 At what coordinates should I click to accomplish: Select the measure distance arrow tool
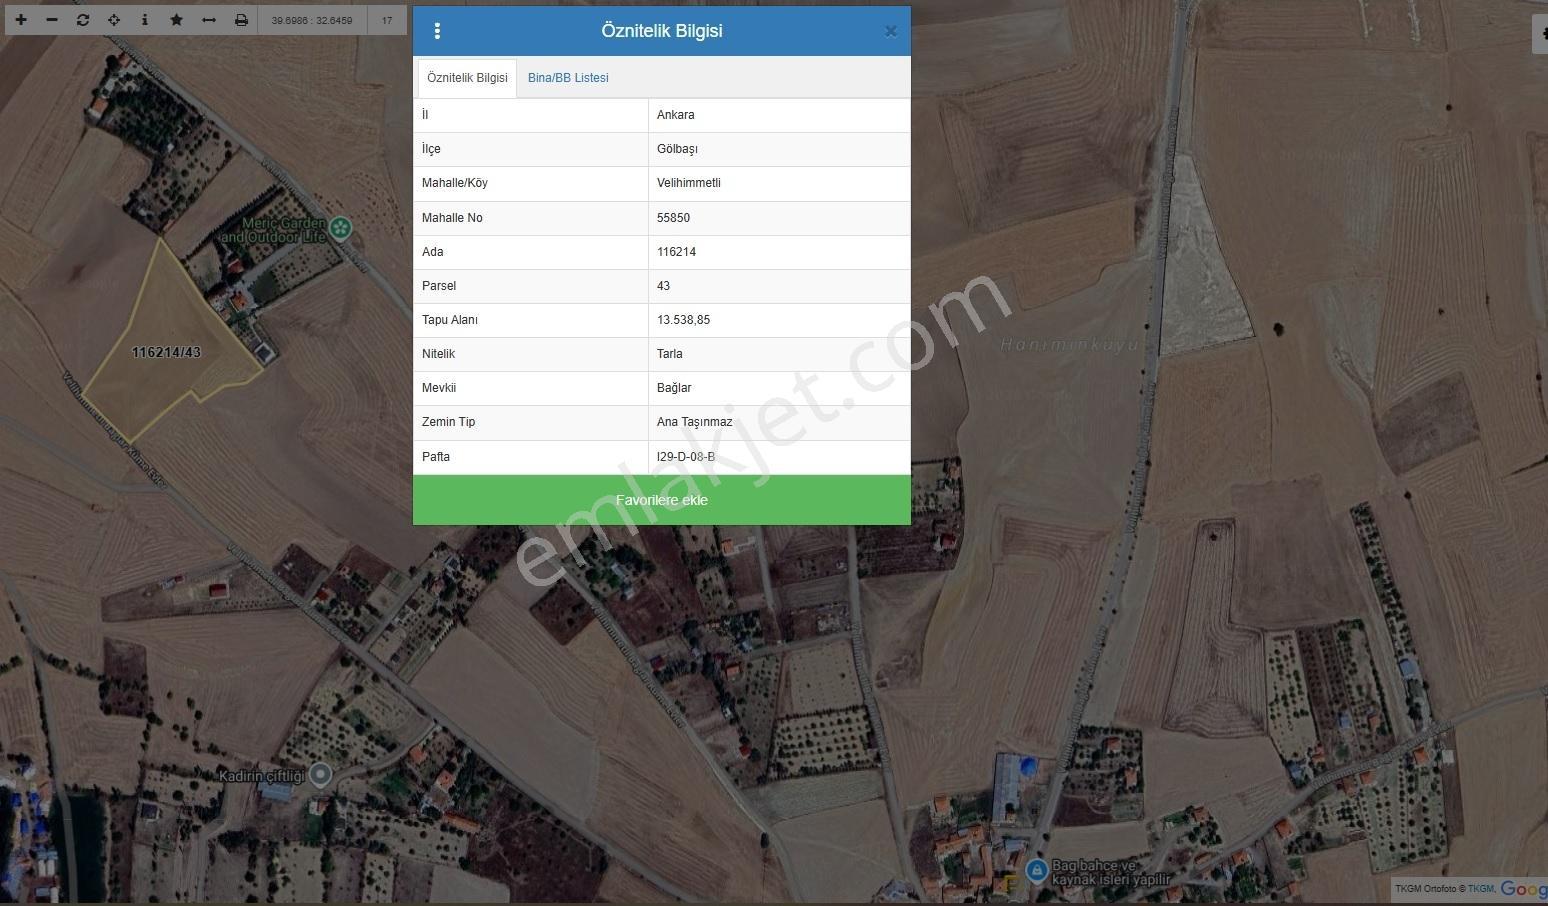[x=209, y=20]
